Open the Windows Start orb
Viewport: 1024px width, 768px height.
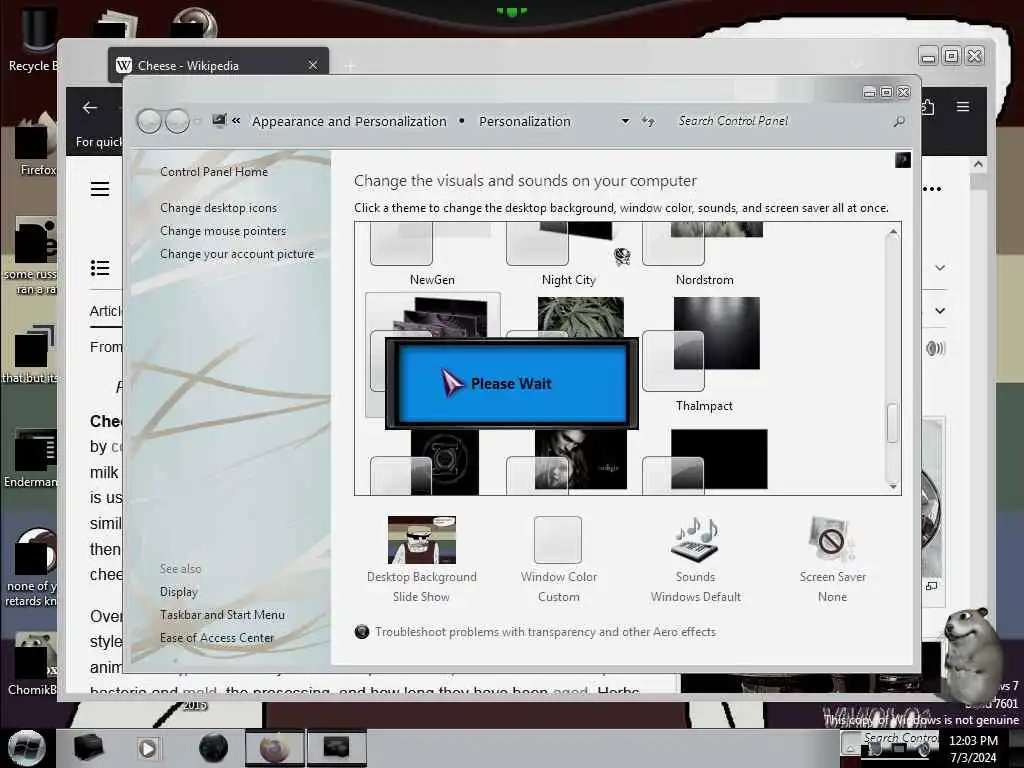tap(27, 748)
